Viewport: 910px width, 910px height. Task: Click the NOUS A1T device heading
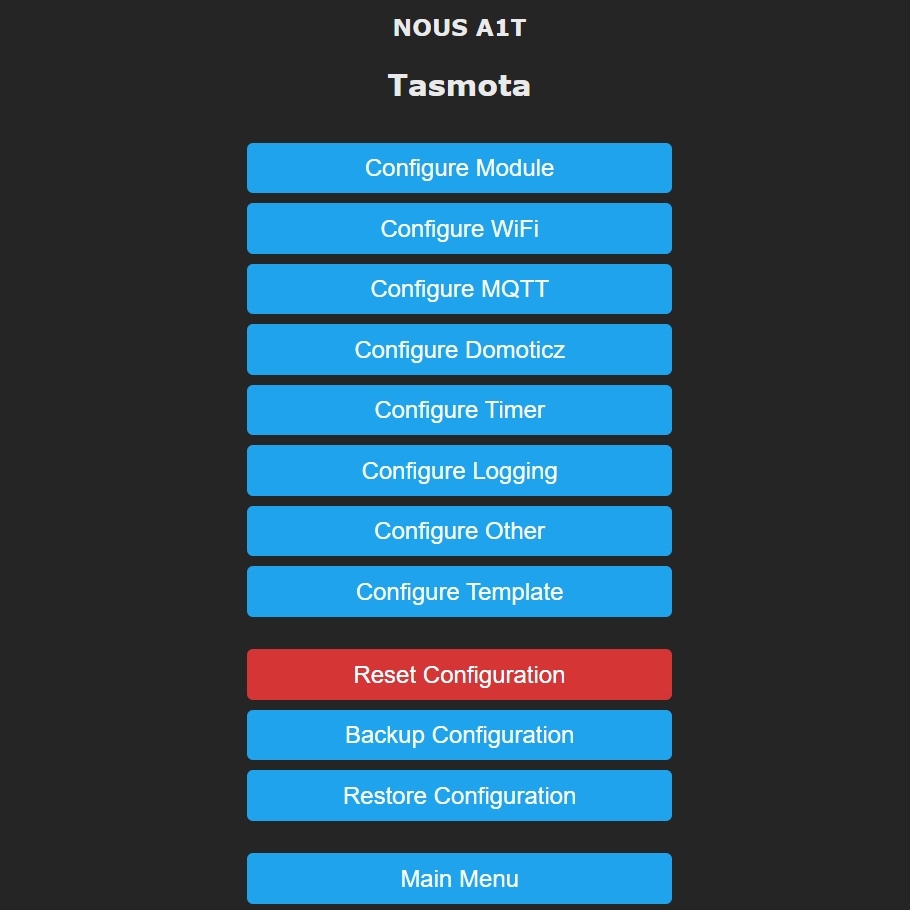click(x=459, y=28)
